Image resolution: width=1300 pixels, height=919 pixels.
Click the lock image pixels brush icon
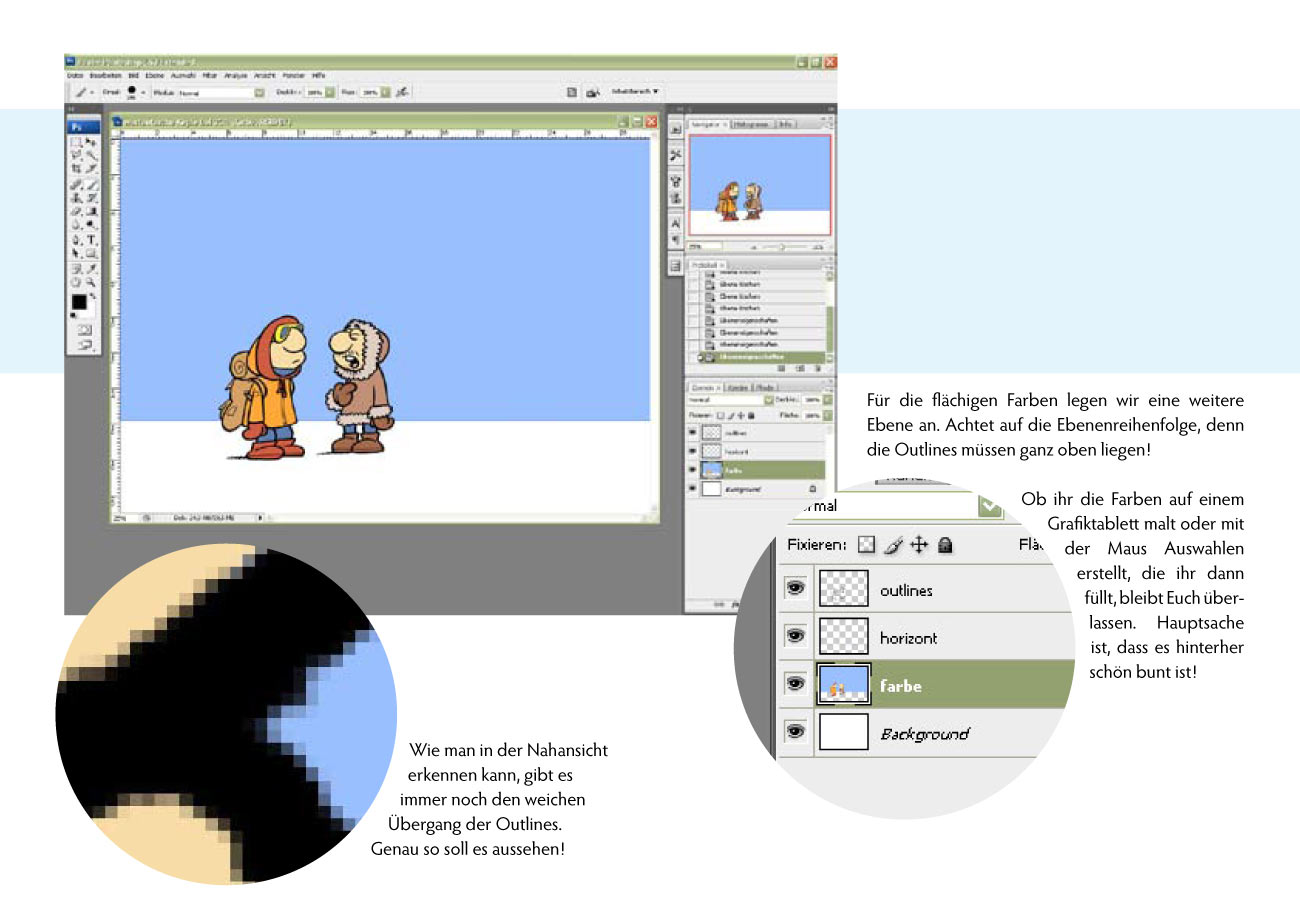pos(893,545)
